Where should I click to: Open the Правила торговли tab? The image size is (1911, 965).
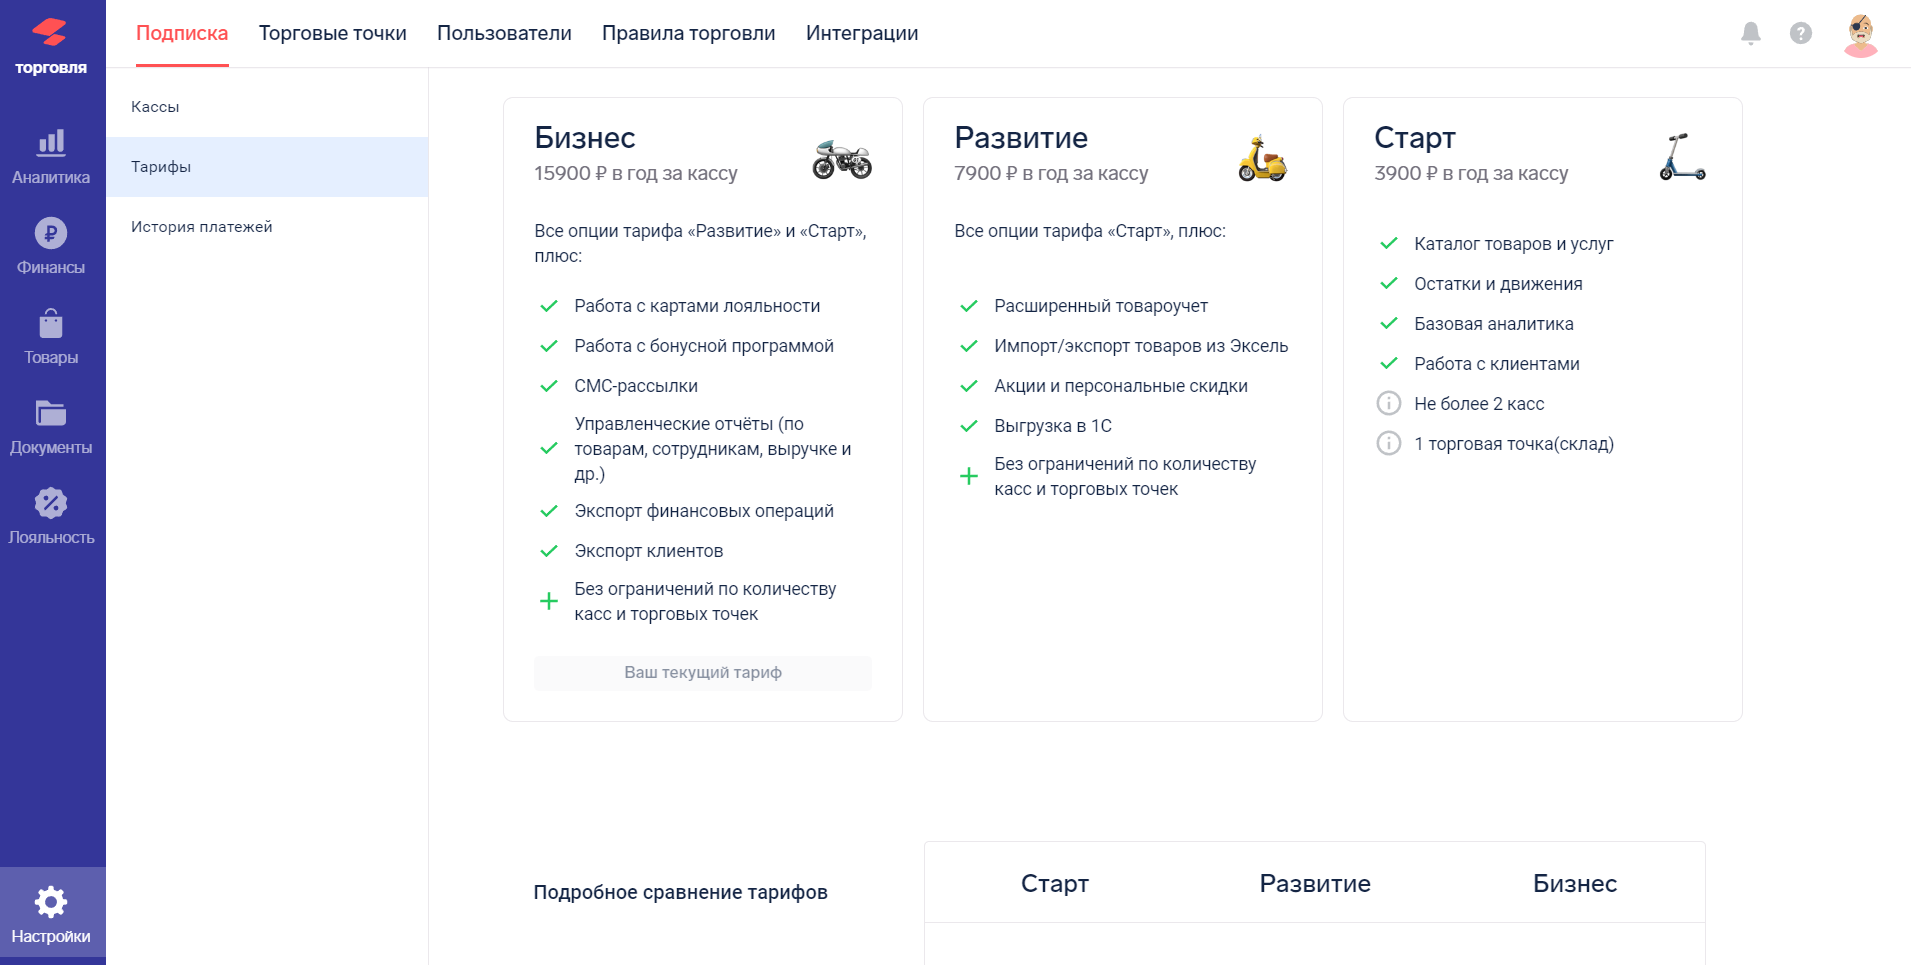pos(689,33)
